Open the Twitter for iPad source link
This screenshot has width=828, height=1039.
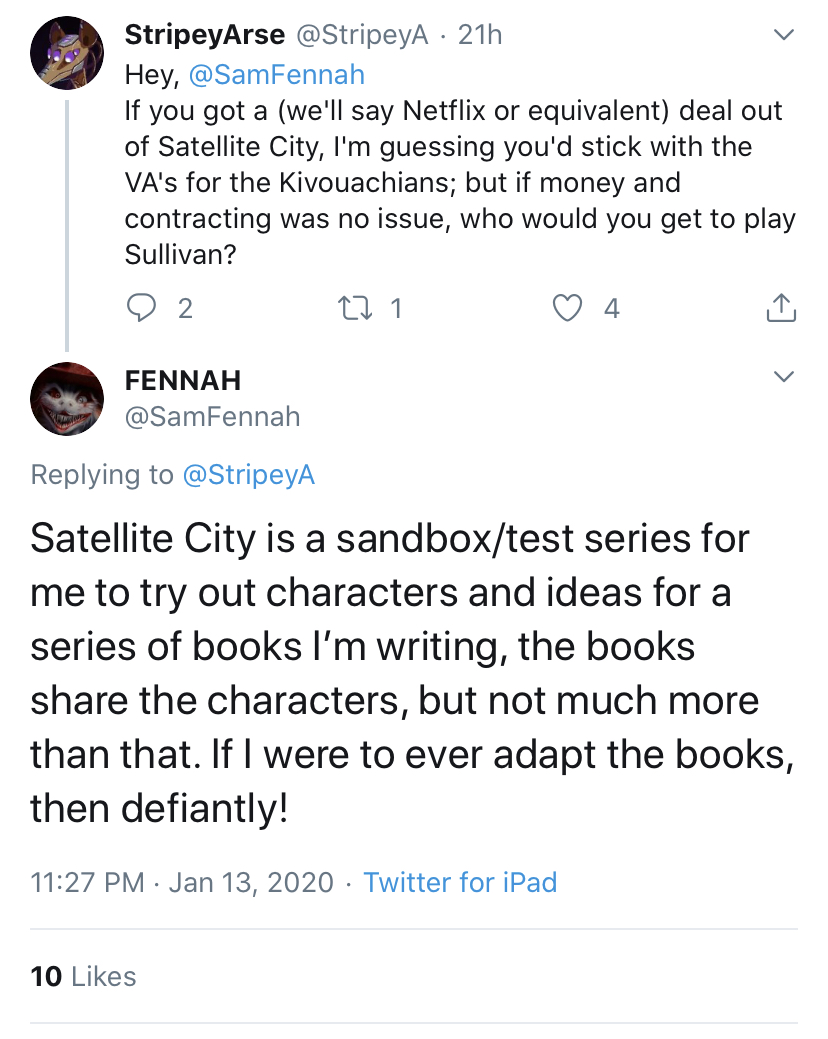click(x=460, y=883)
